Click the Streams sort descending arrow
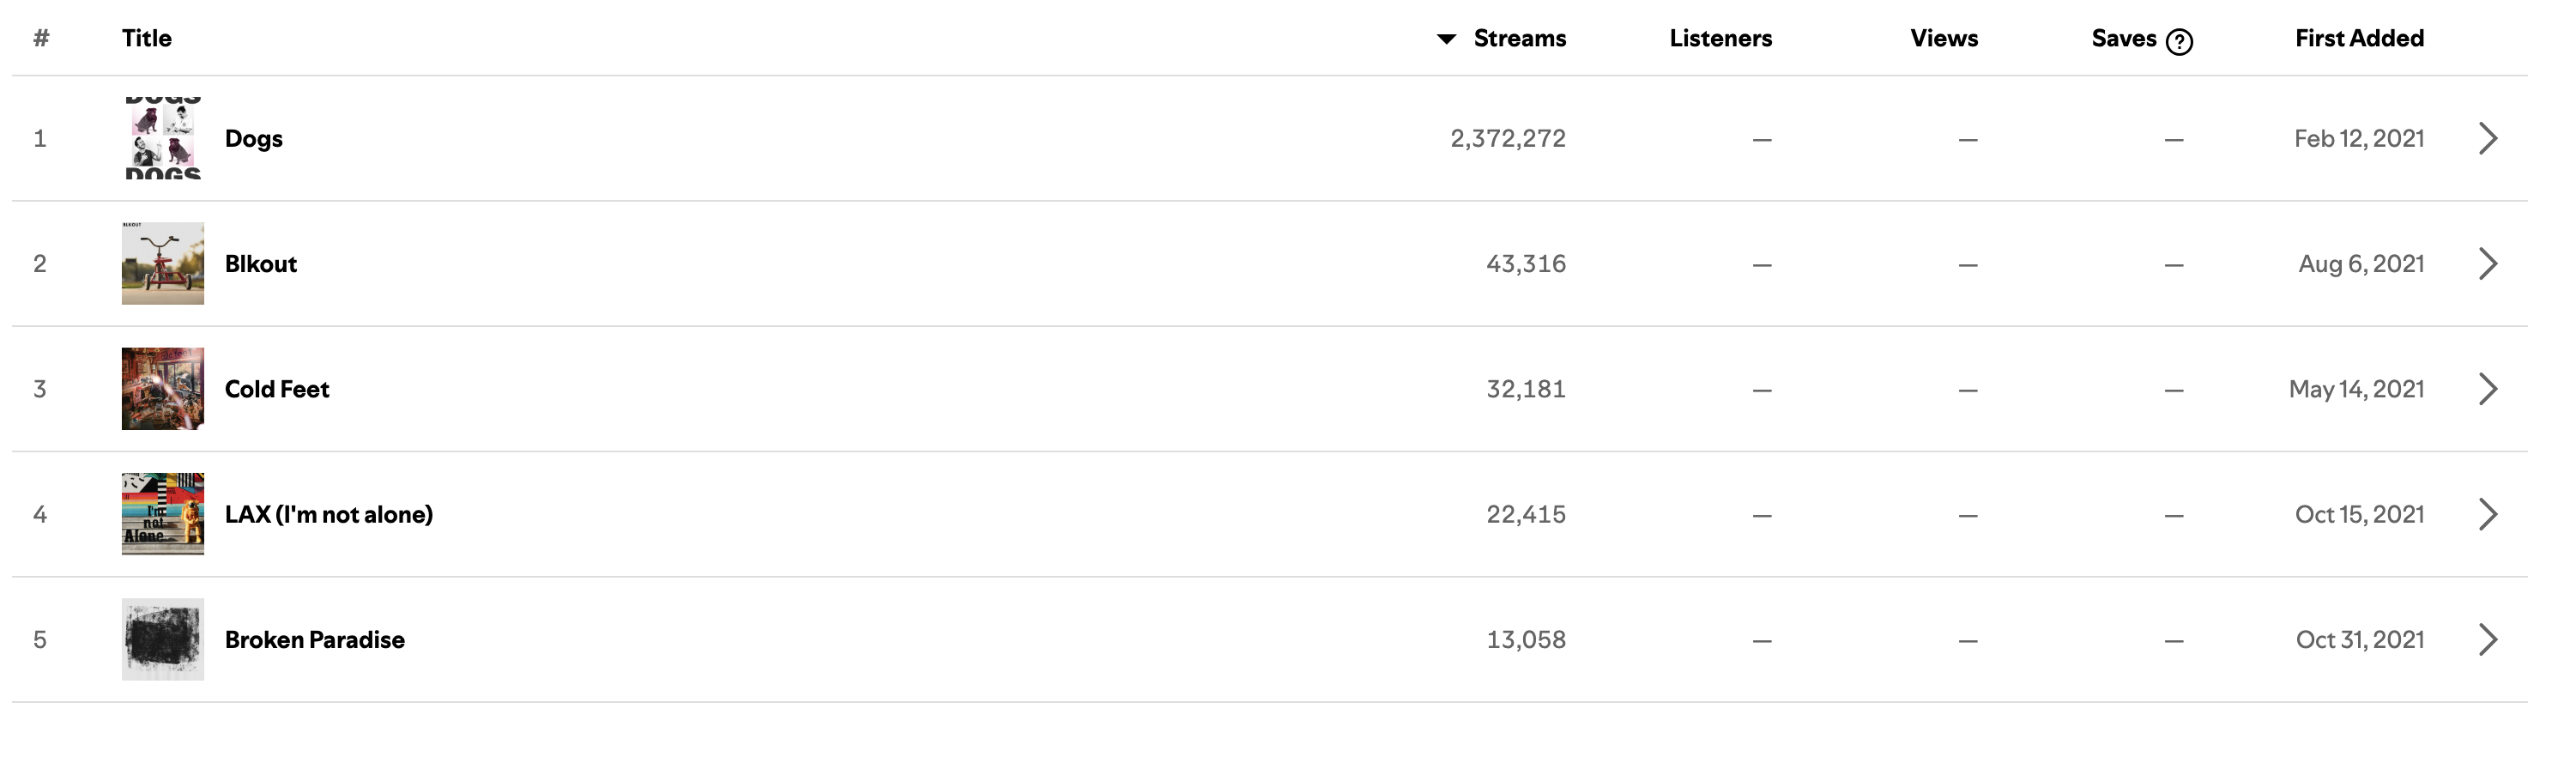 click(x=1446, y=39)
